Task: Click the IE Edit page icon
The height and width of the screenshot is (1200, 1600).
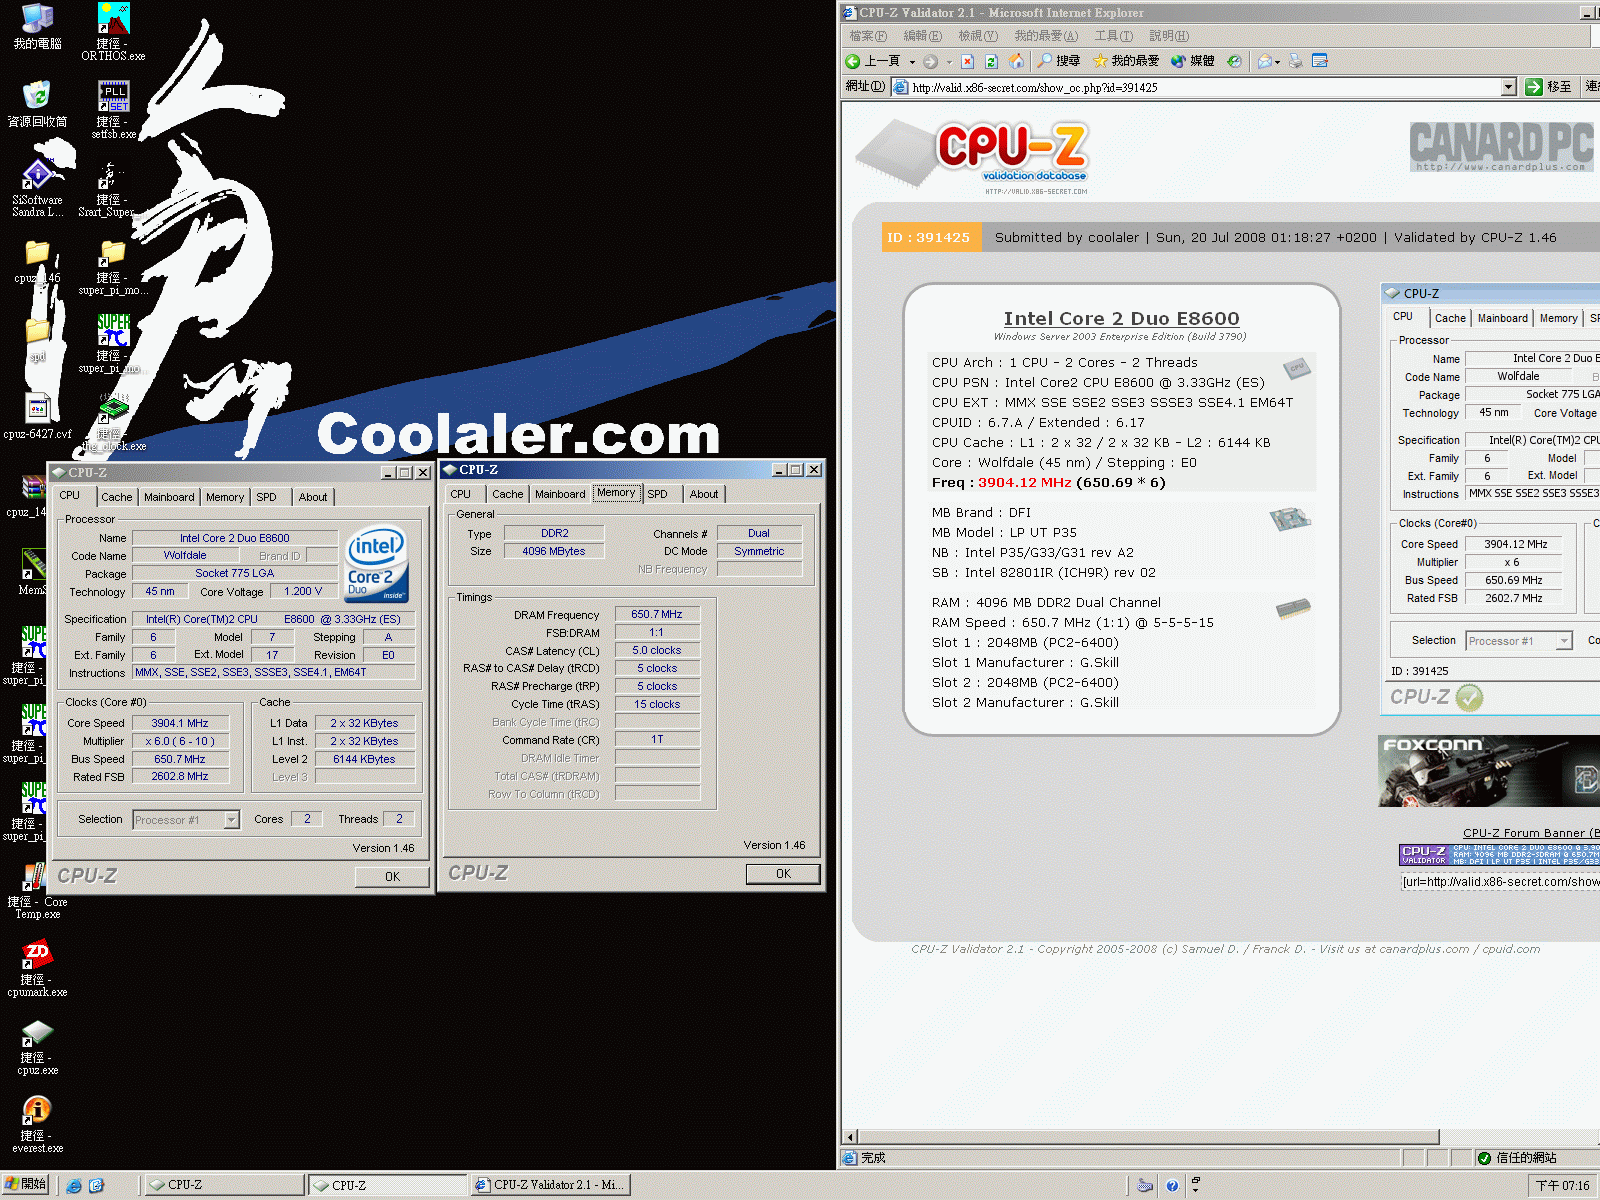Action: [1320, 61]
